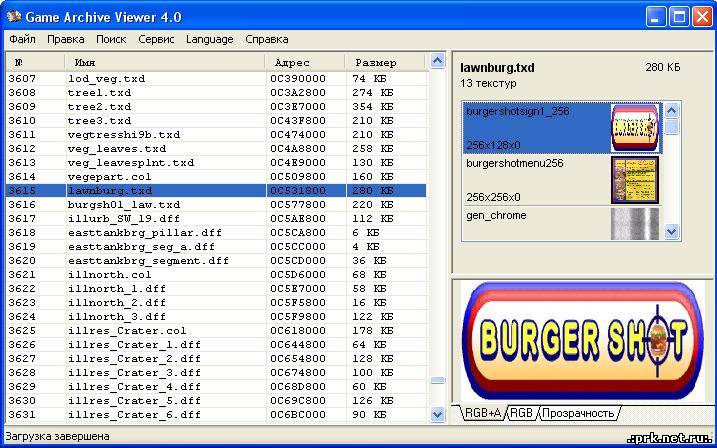Image resolution: width=717 pixels, height=448 pixels.
Task: Select file vegtresshi9b.txd
Action: click(x=124, y=135)
